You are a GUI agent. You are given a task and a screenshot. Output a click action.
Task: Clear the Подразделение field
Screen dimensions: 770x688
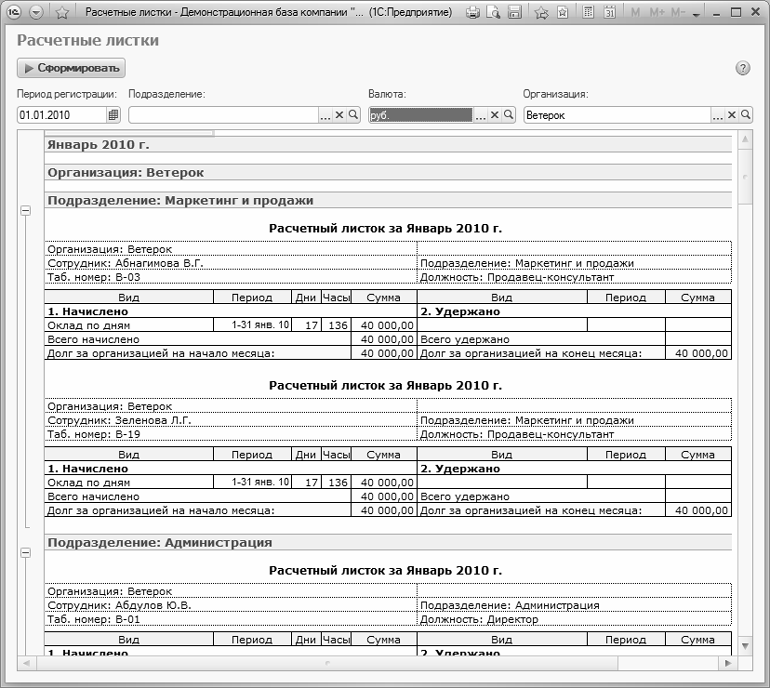click(339, 115)
